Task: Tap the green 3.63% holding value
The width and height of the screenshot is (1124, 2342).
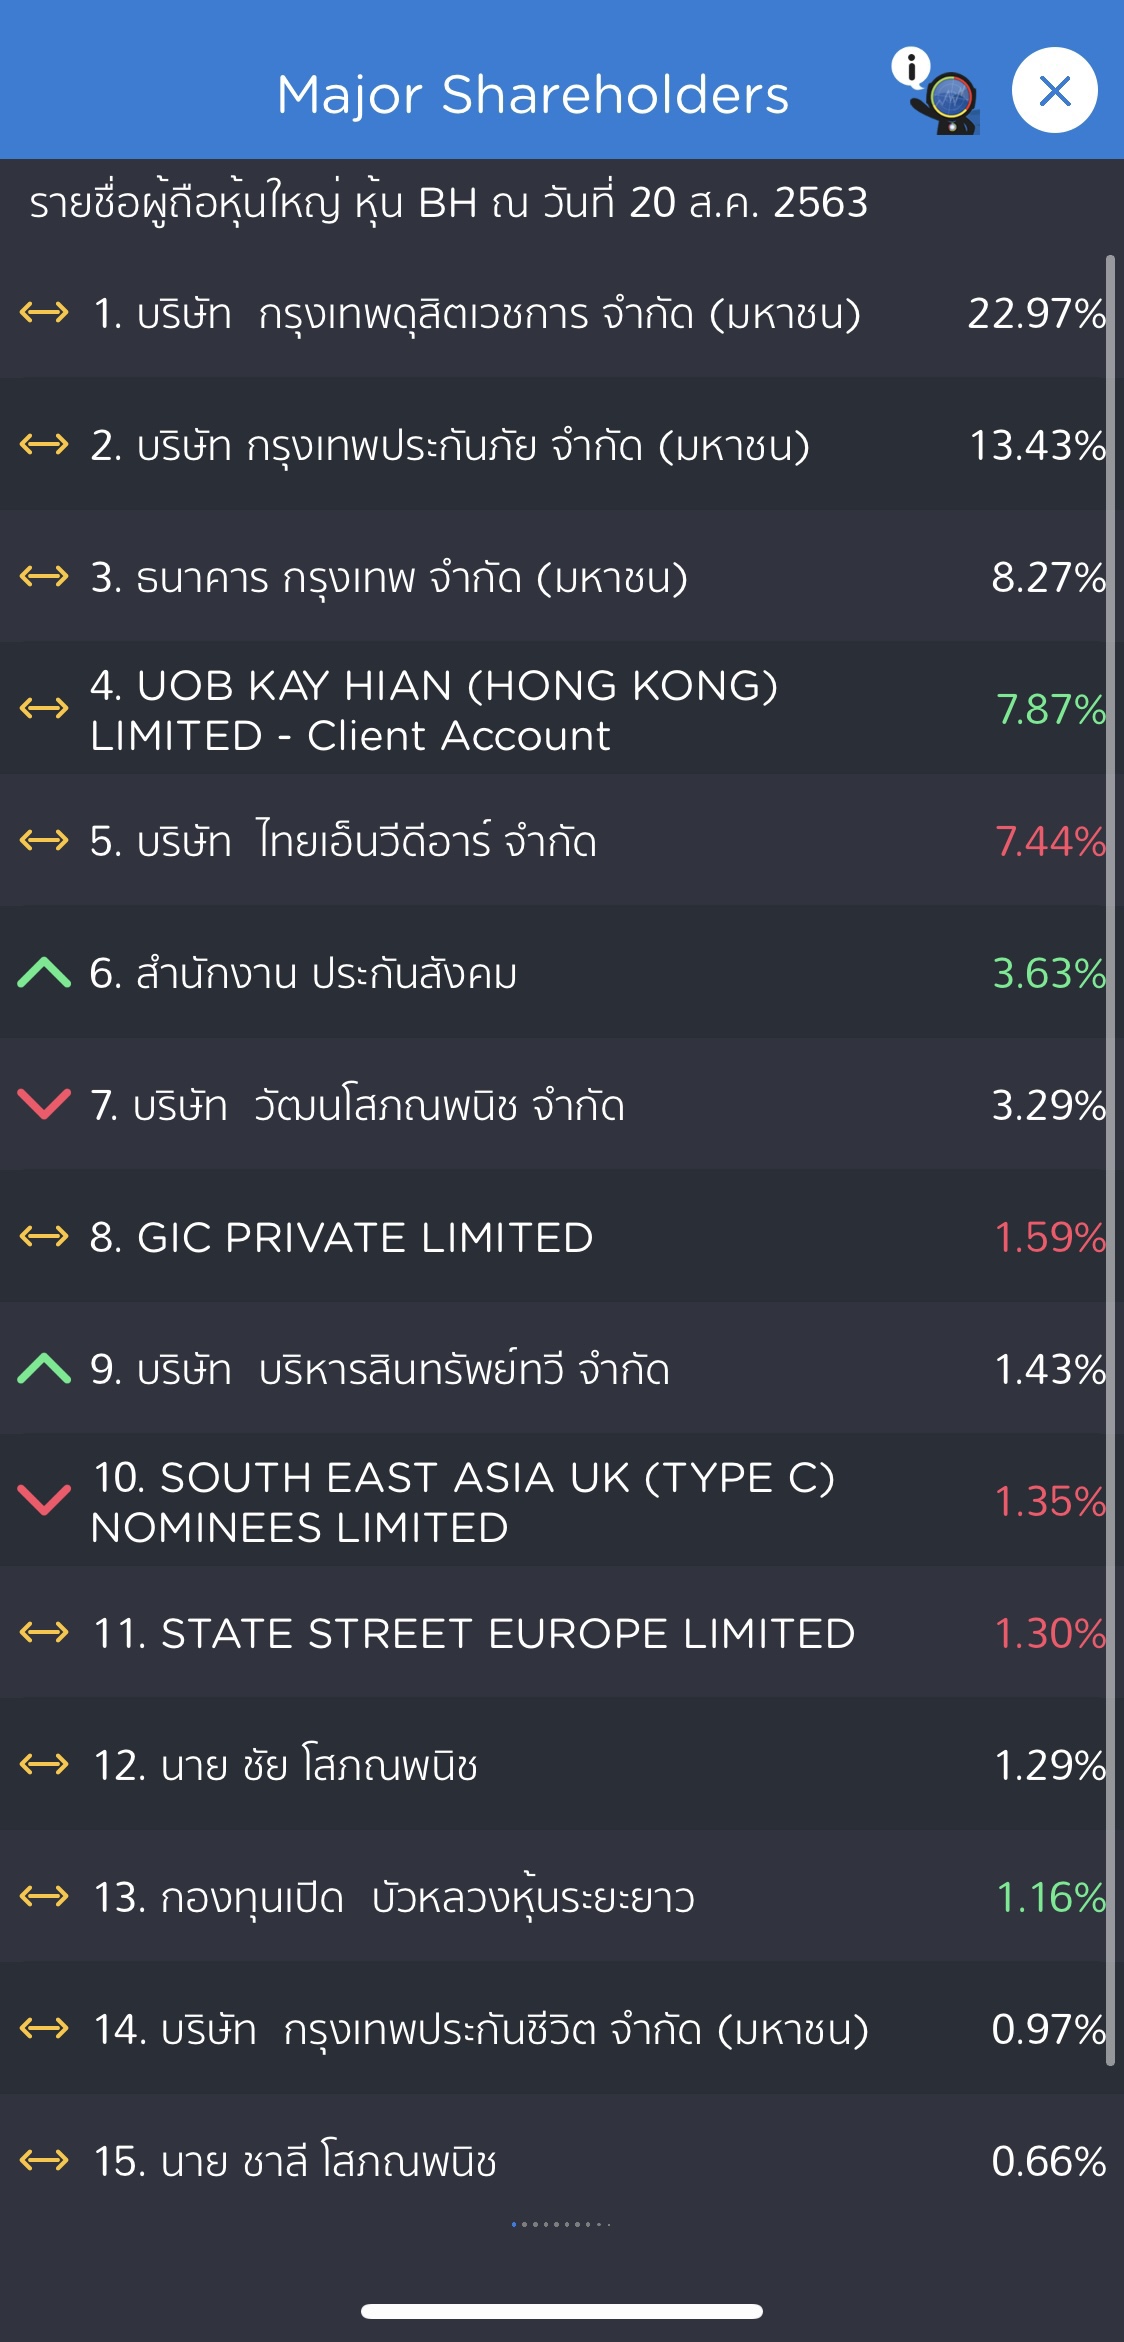Action: pos(1048,974)
